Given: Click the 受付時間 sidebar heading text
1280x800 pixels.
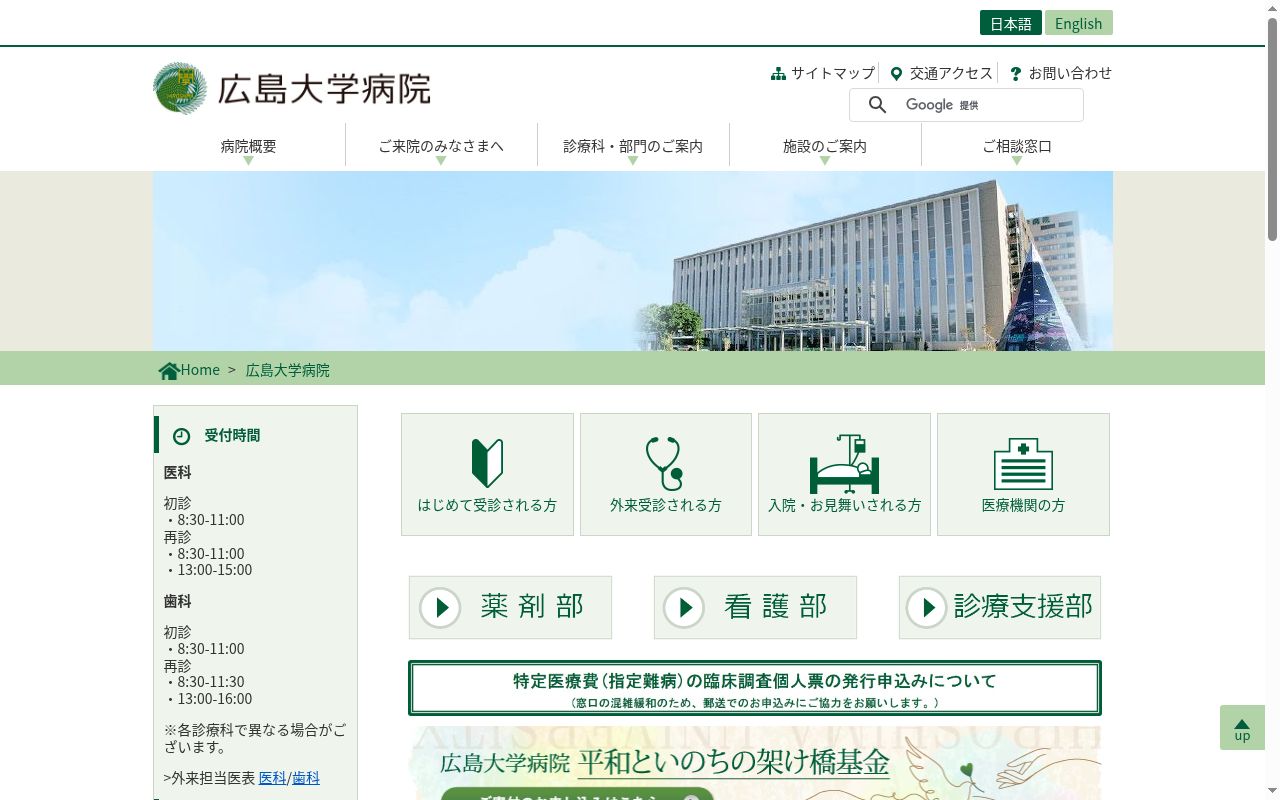Looking at the screenshot, I should (x=232, y=435).
